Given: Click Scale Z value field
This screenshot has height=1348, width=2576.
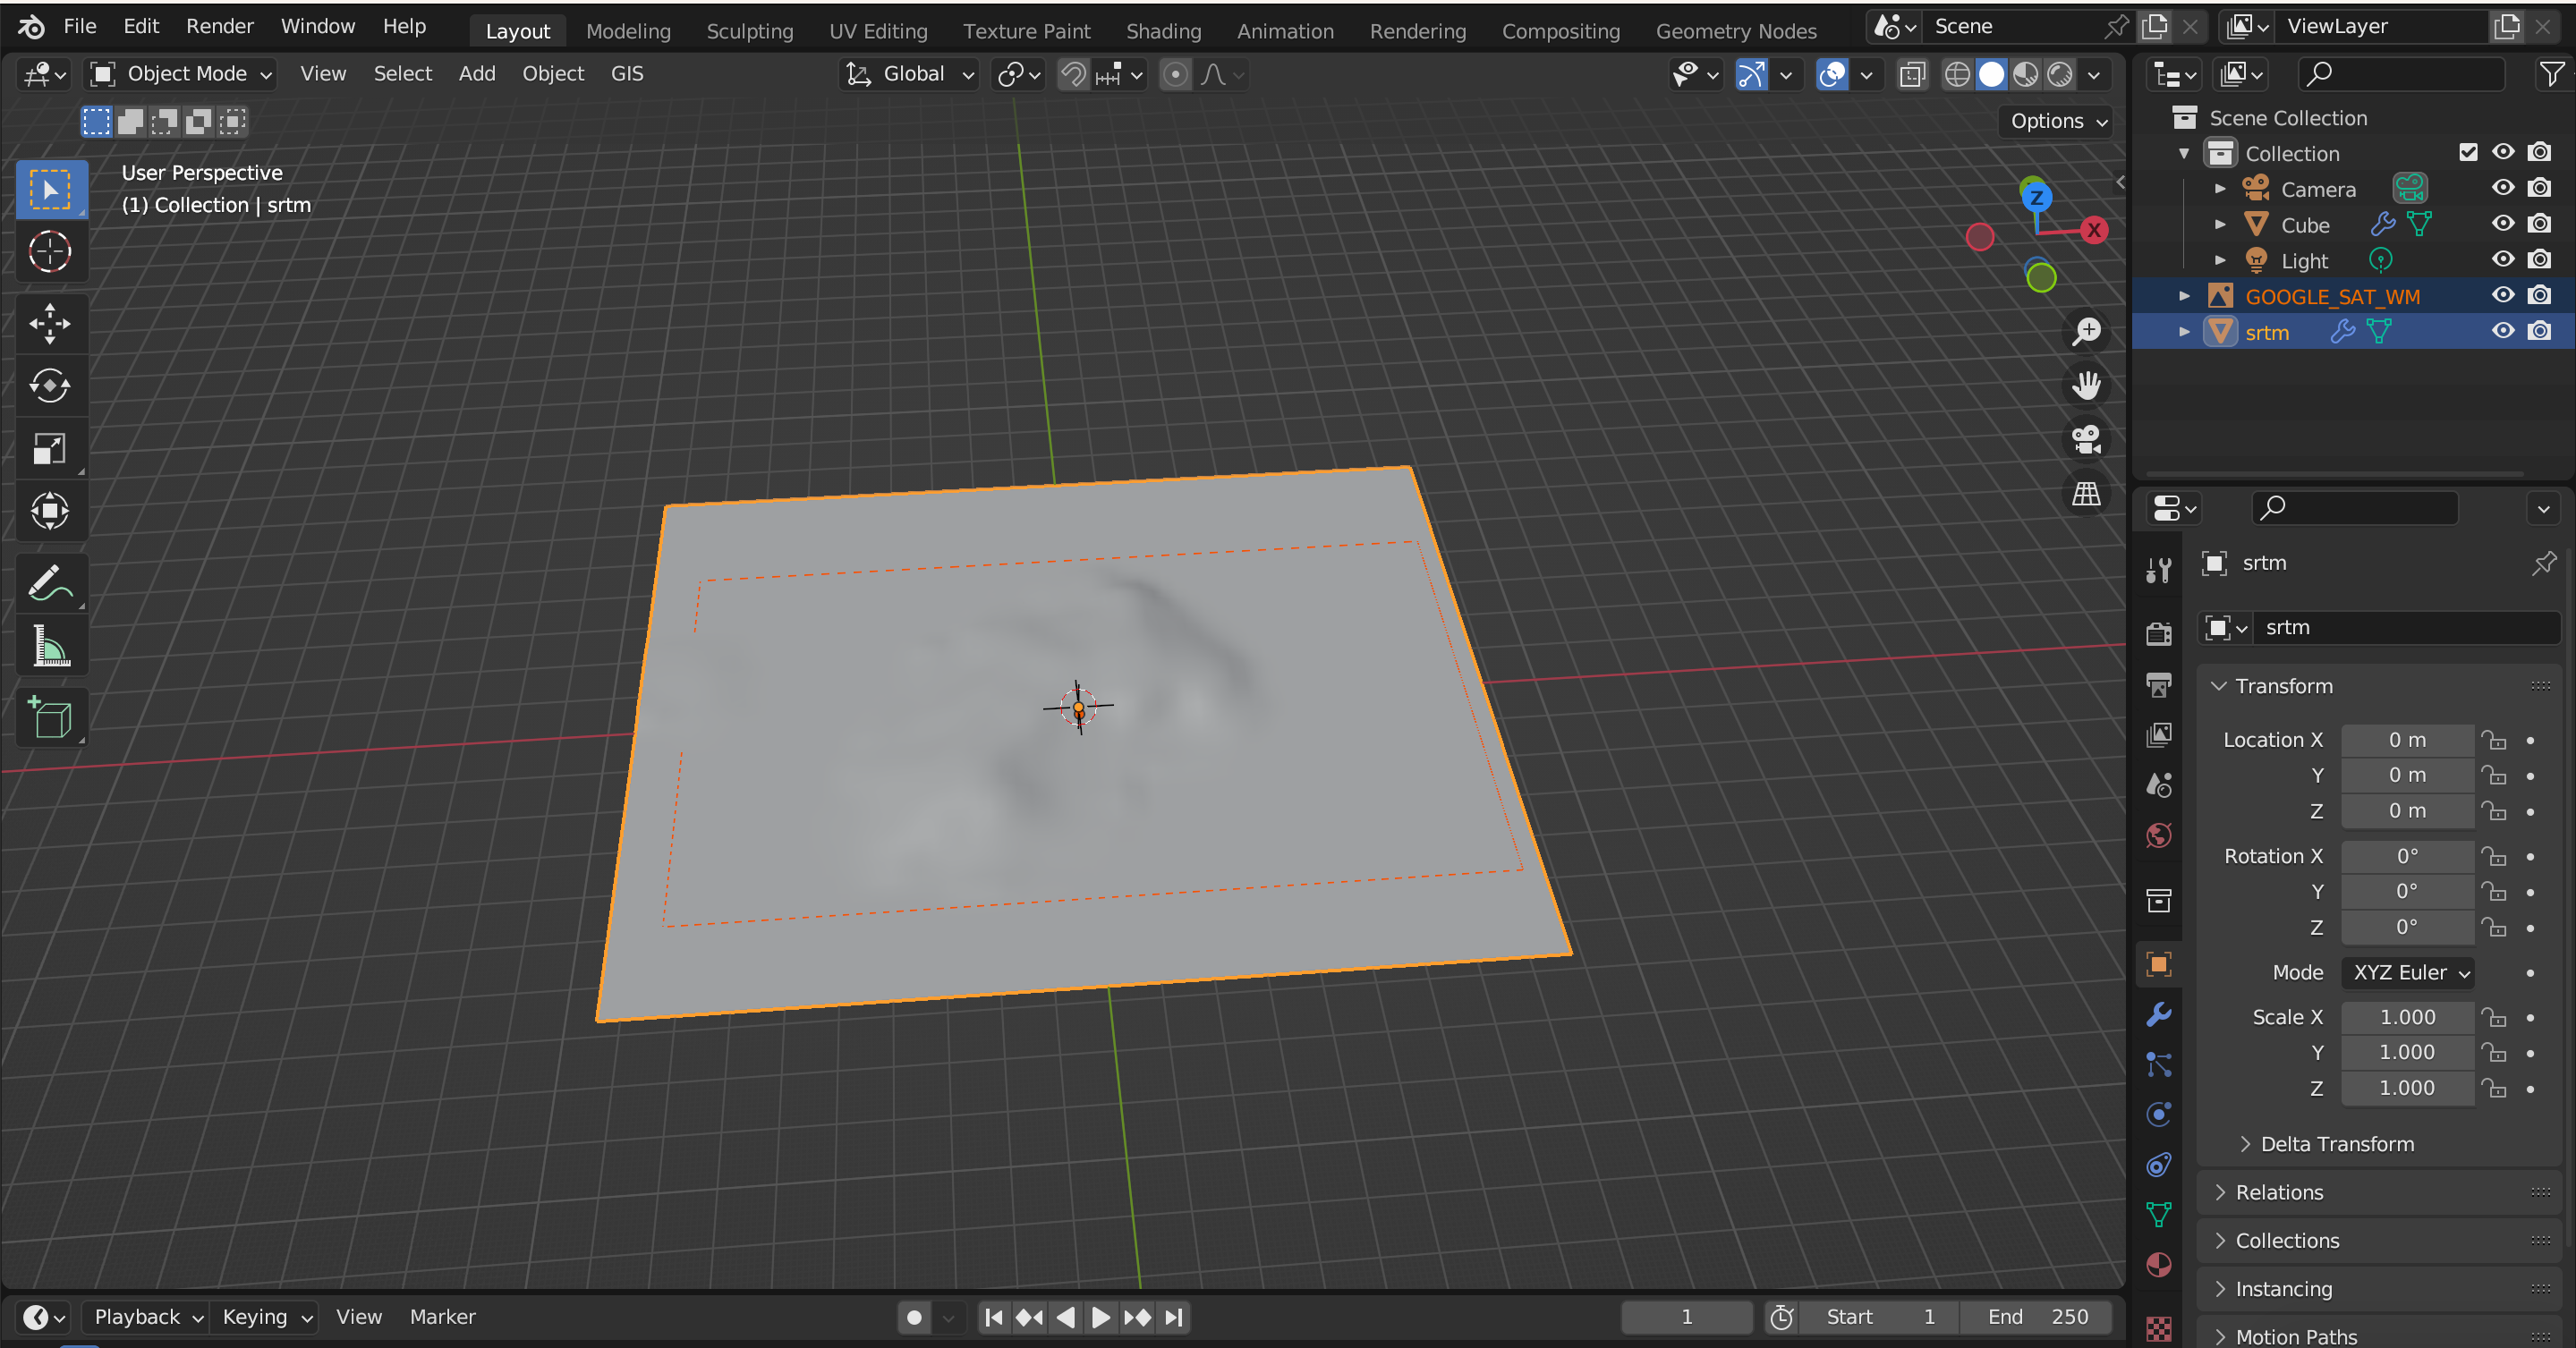Looking at the screenshot, I should (2407, 1088).
